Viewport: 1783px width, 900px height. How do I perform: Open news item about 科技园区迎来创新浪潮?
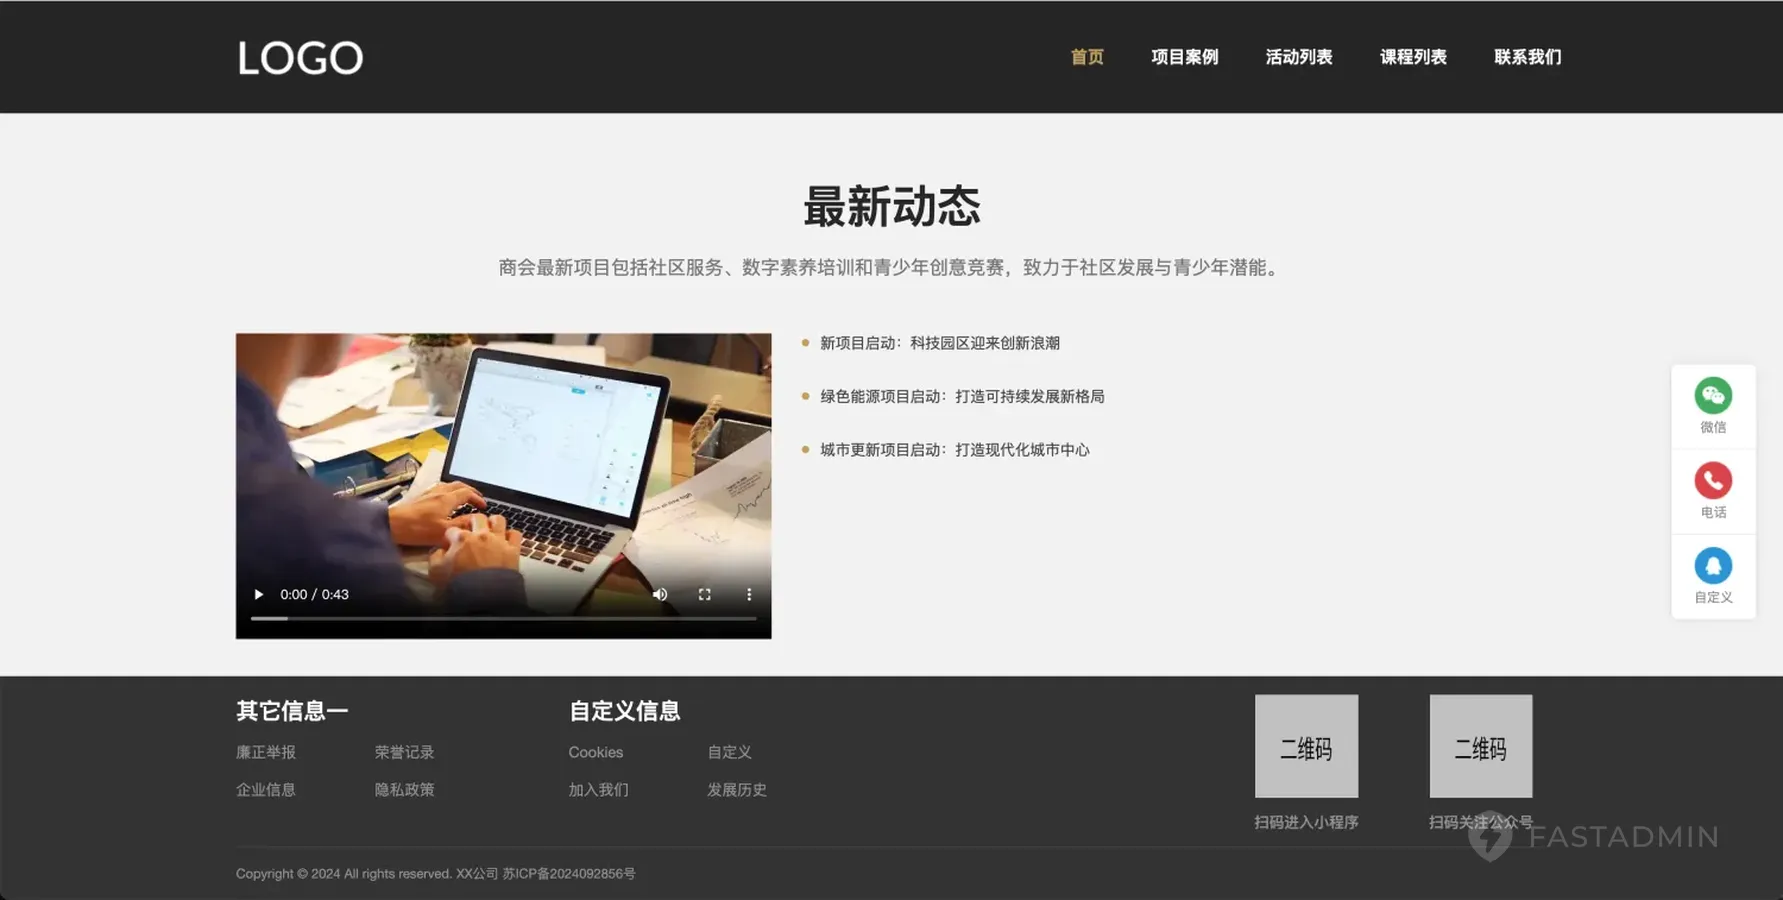939,343
